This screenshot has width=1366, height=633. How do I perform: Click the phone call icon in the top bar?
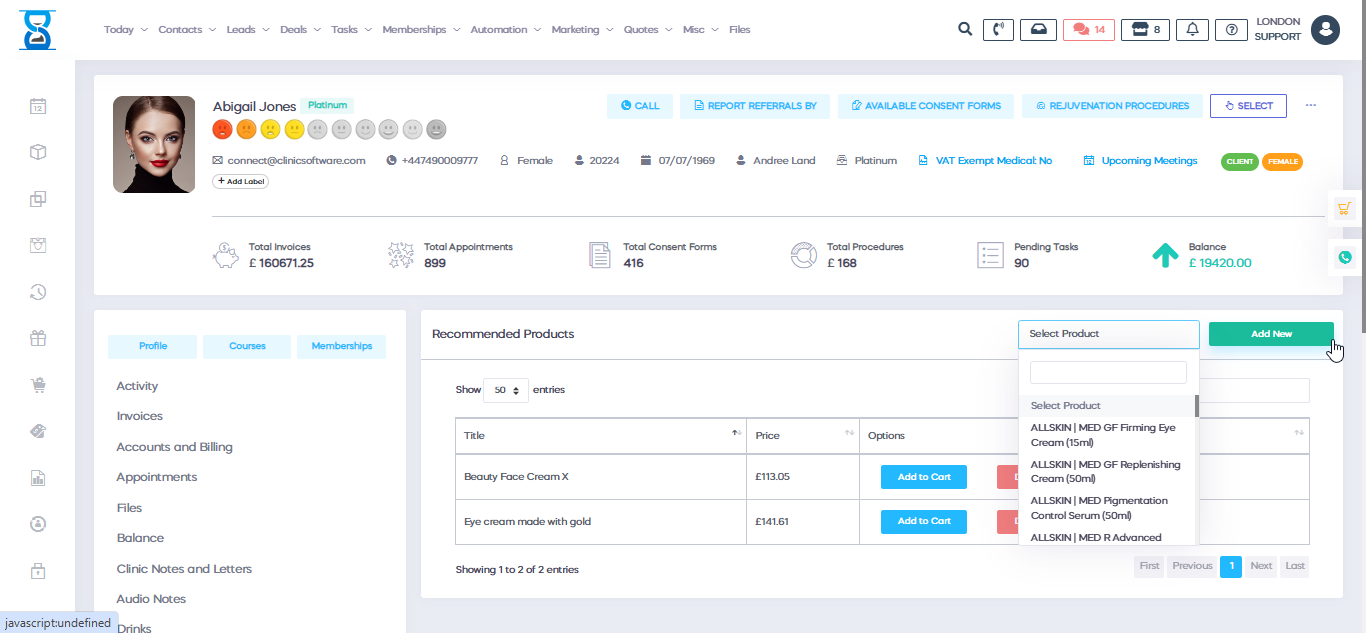pyautogui.click(x=997, y=29)
